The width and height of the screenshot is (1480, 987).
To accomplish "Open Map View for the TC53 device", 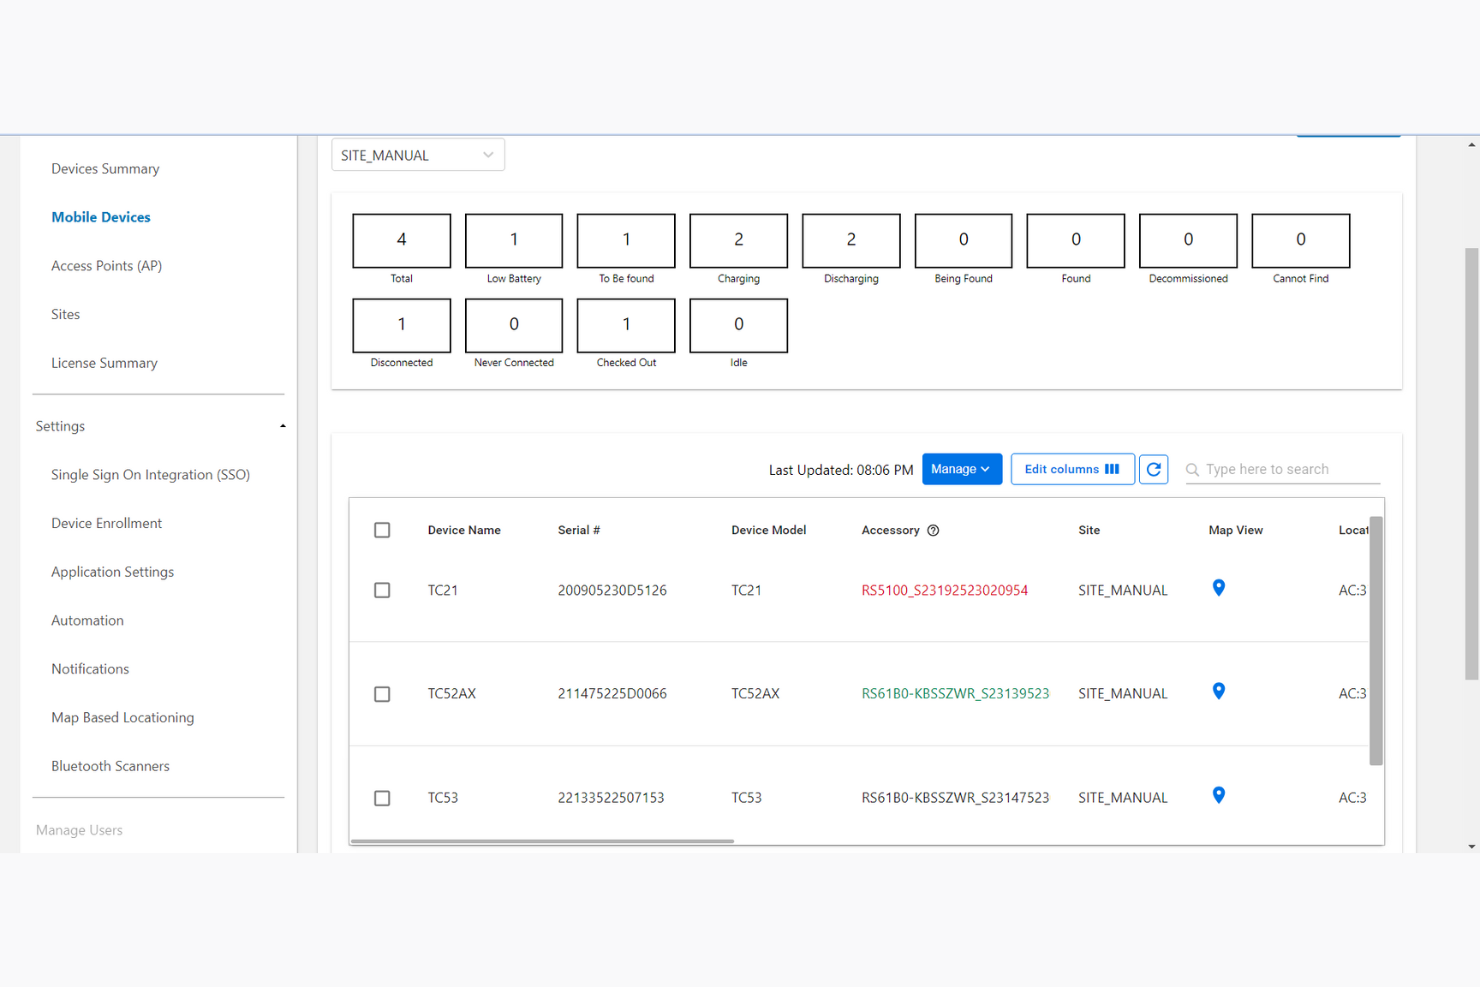I will [1218, 795].
